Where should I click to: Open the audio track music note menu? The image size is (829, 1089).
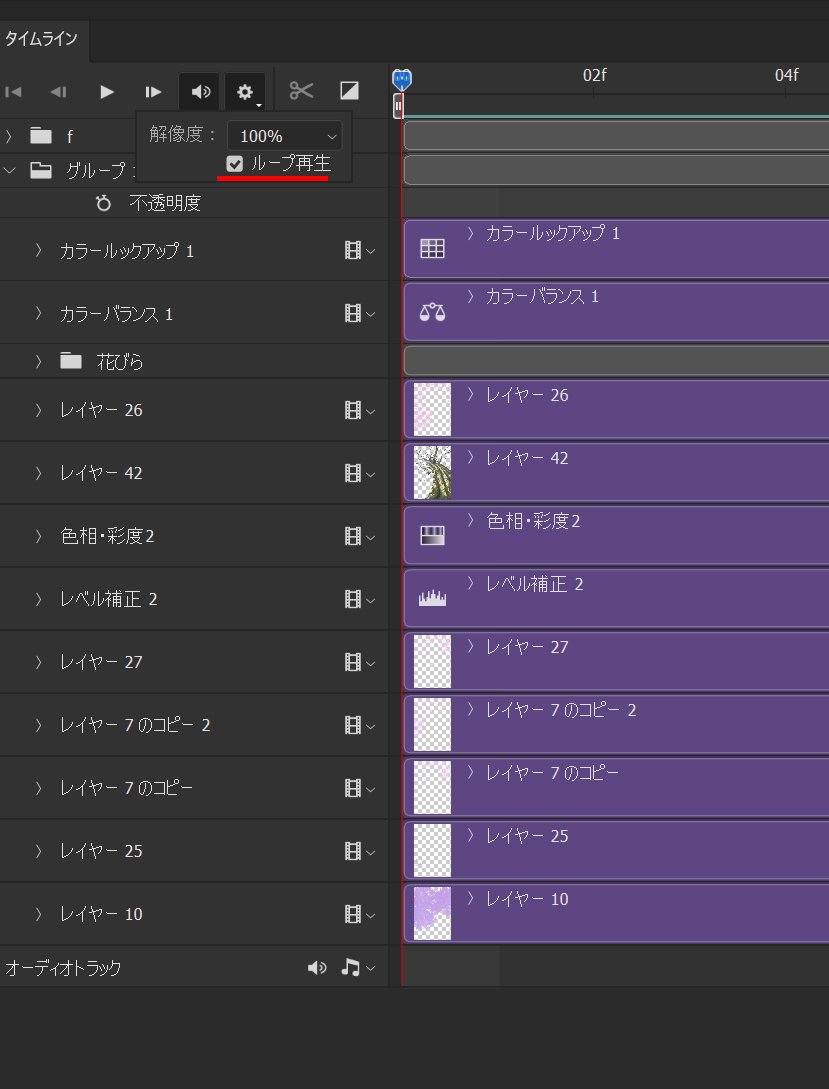pyautogui.click(x=358, y=967)
